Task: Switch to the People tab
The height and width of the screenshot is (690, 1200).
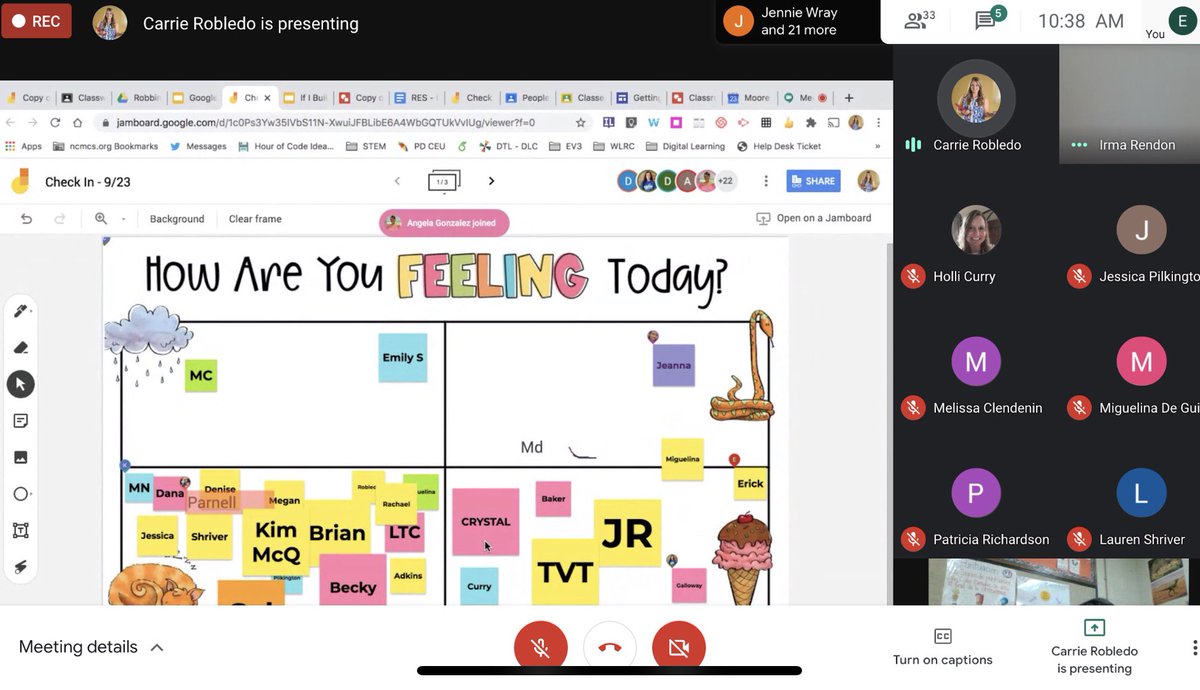Action: [528, 98]
